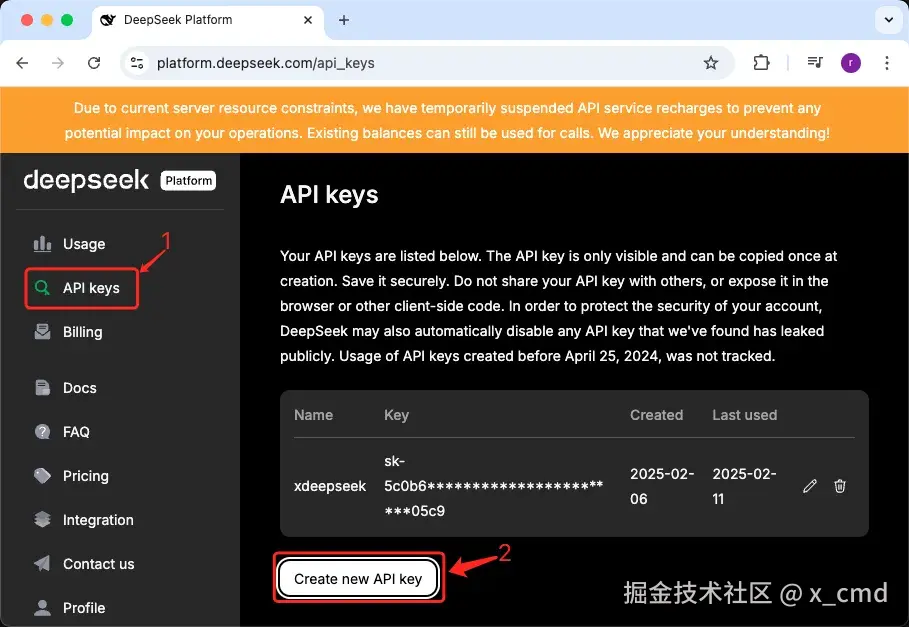Click Create new API key
This screenshot has height=627, width=909.
click(358, 578)
